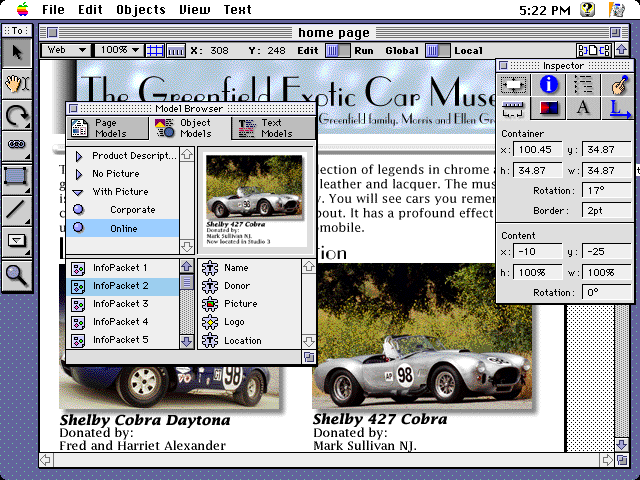
Task: Collapse the With Picture group
Action: pos(78,192)
